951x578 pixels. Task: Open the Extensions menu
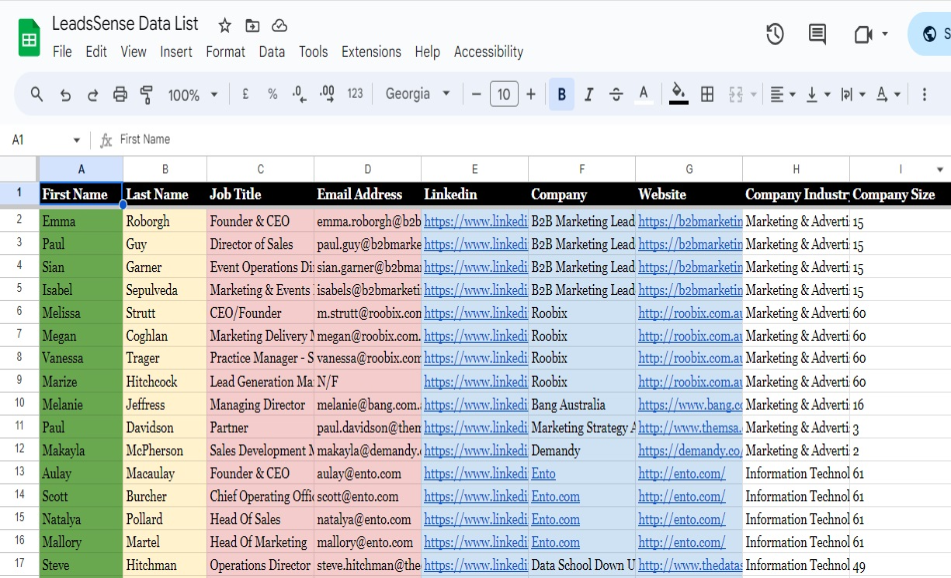click(x=371, y=52)
